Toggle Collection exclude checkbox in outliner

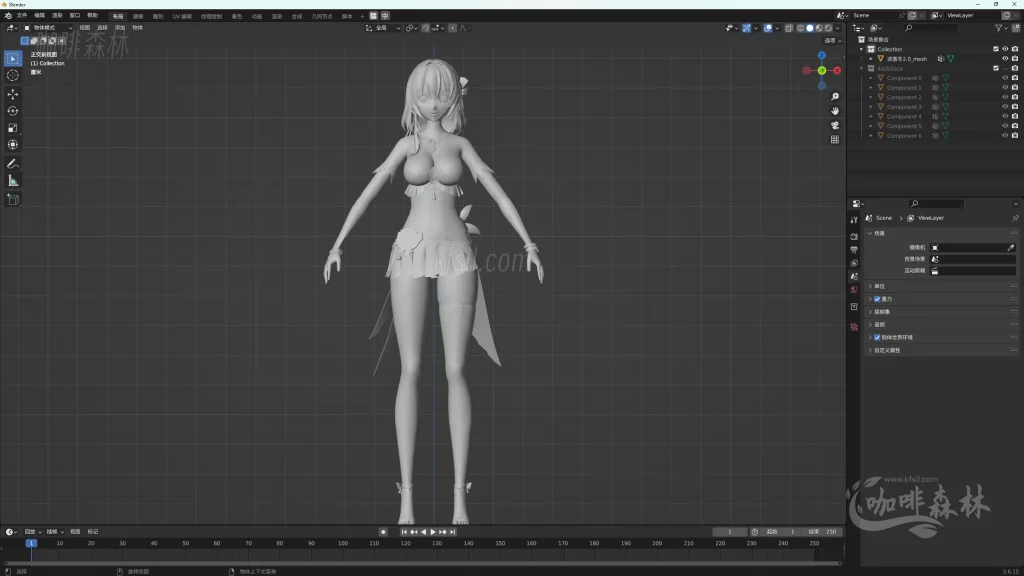[x=996, y=49]
